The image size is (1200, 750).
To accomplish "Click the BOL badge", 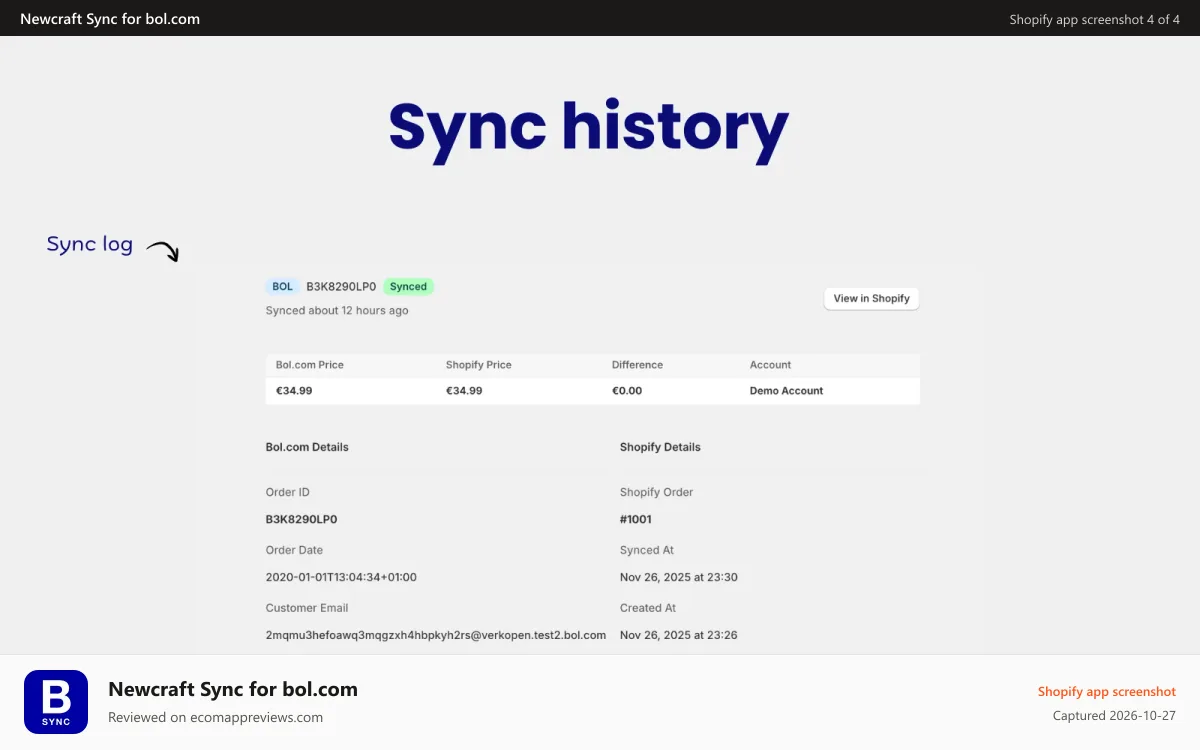I will (x=283, y=286).
